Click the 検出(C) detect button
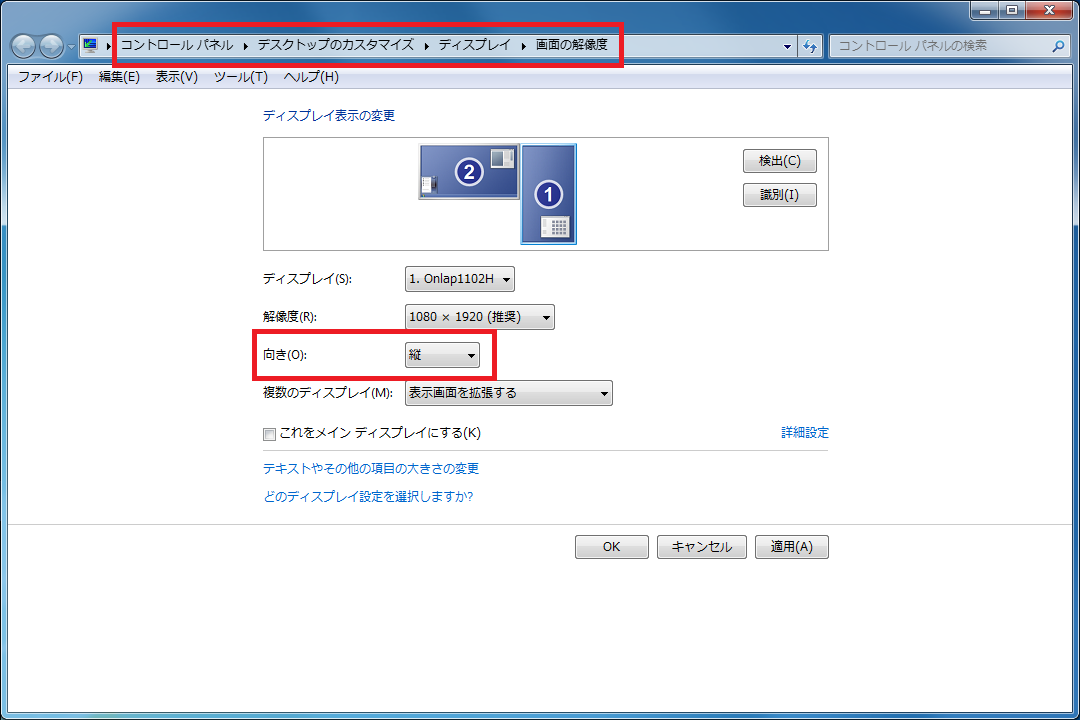The image size is (1080, 720). click(780, 161)
